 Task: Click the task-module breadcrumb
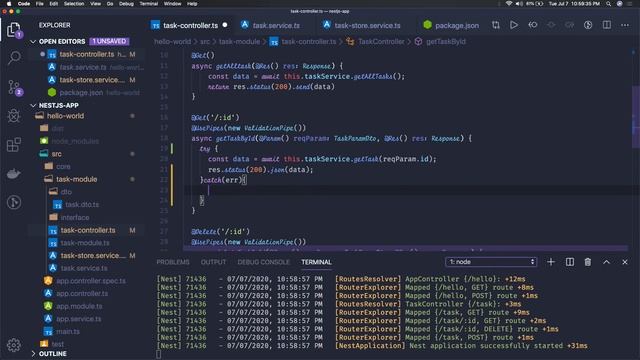coord(240,42)
